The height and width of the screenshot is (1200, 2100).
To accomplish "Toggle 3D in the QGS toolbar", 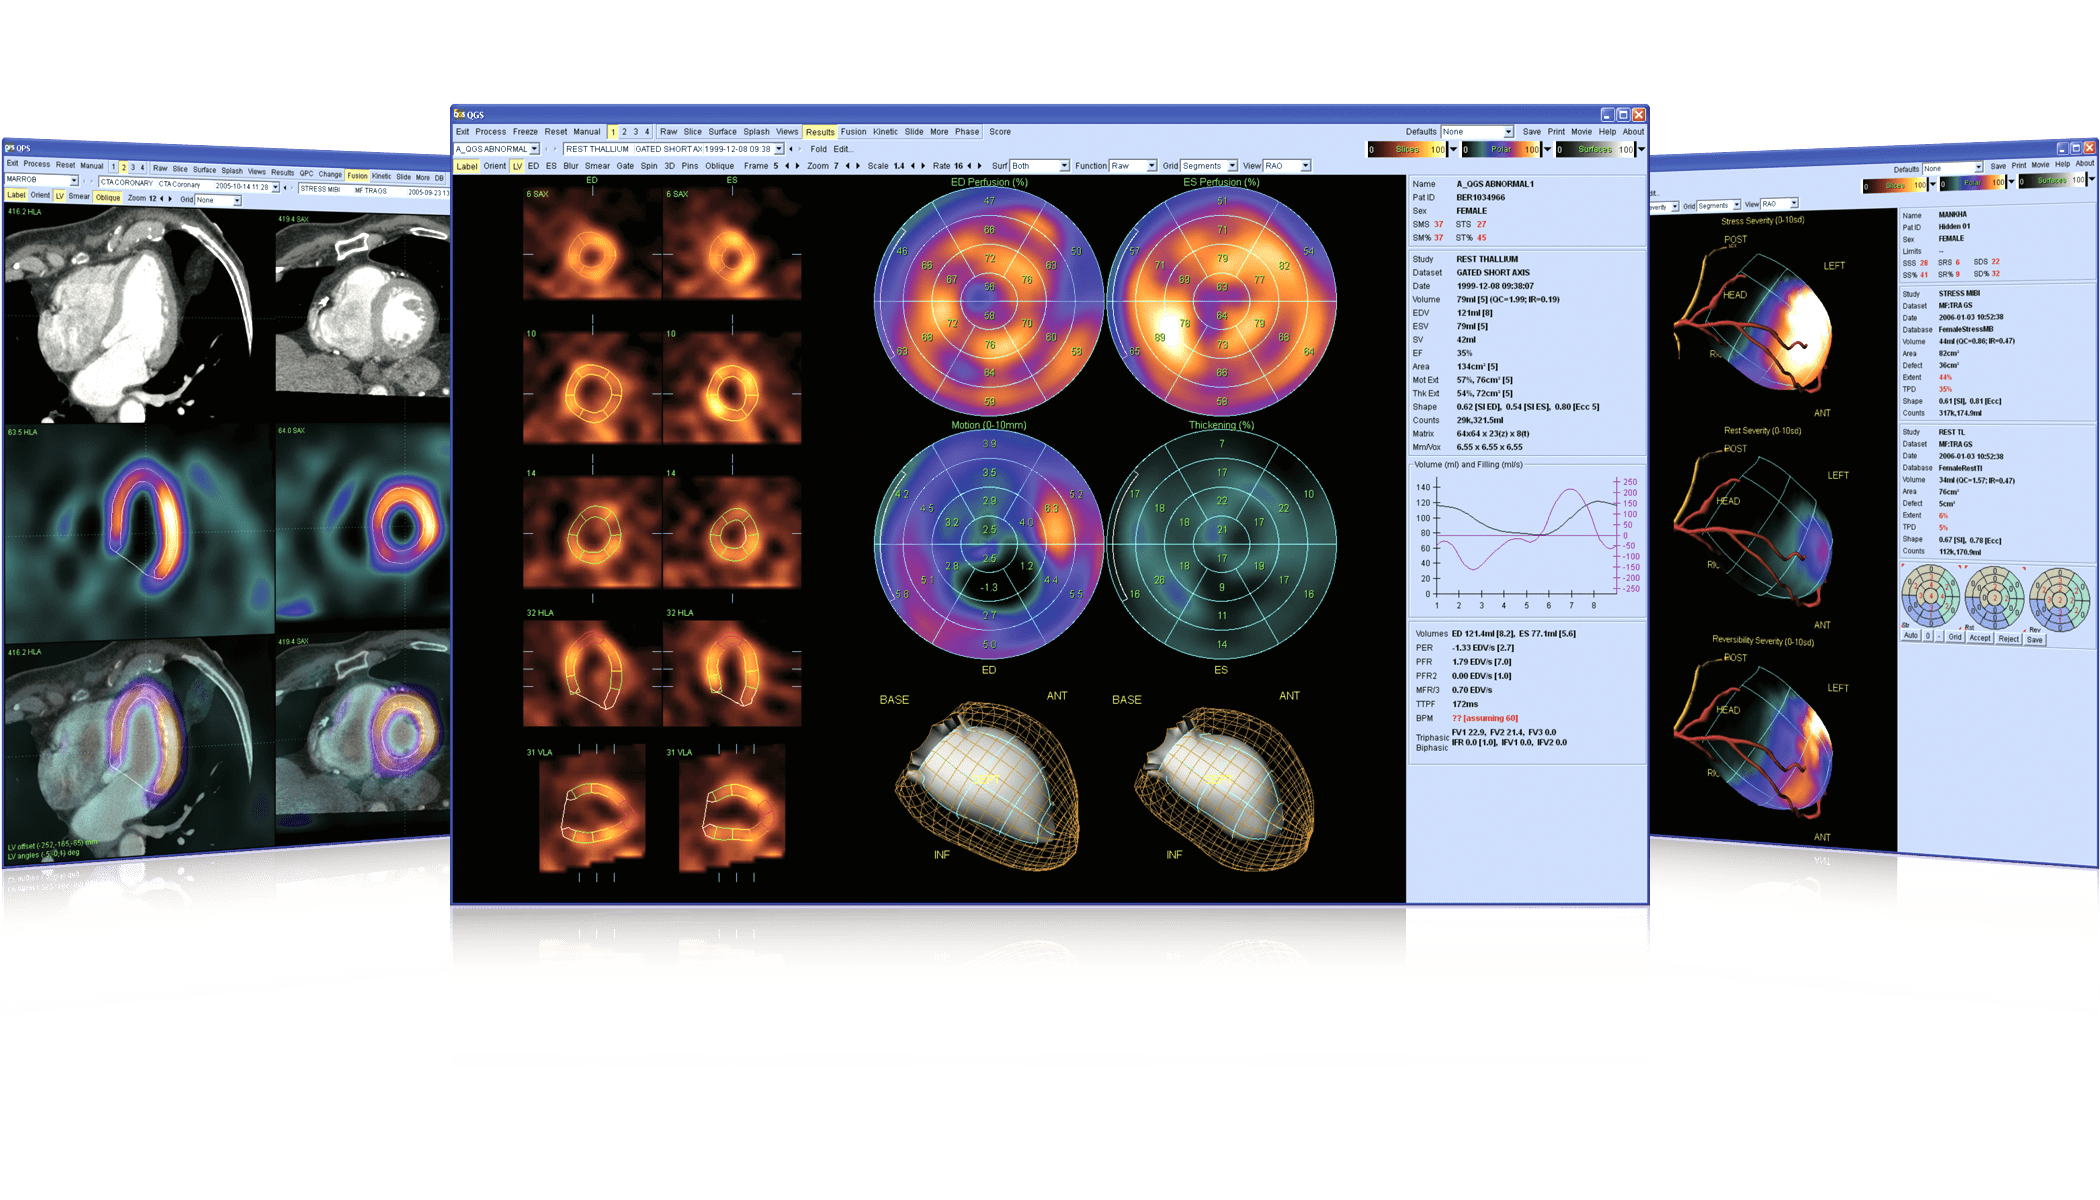I will (x=670, y=166).
